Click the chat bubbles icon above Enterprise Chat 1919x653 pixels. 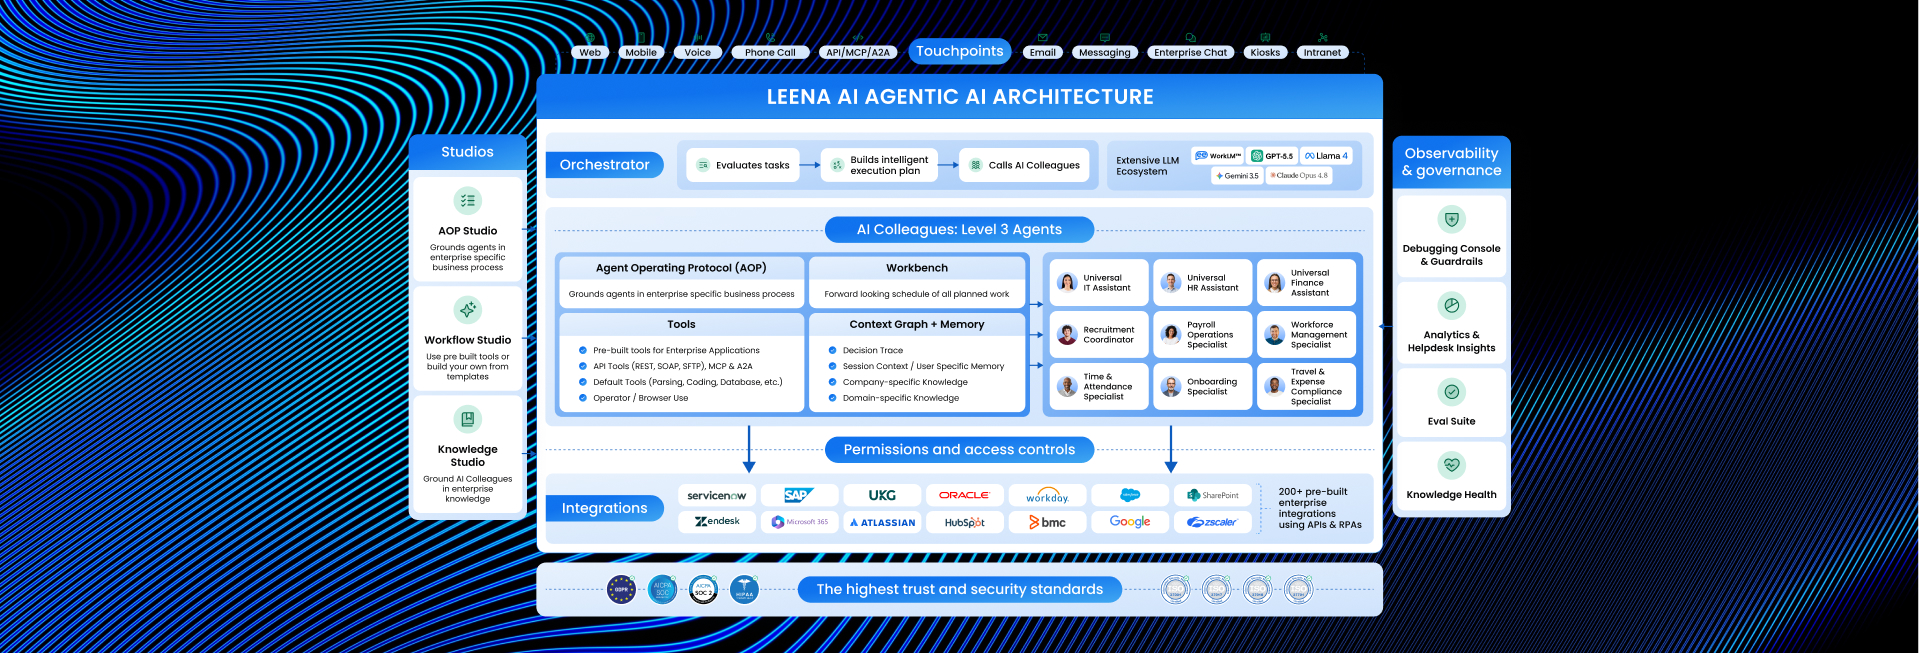click(1190, 38)
